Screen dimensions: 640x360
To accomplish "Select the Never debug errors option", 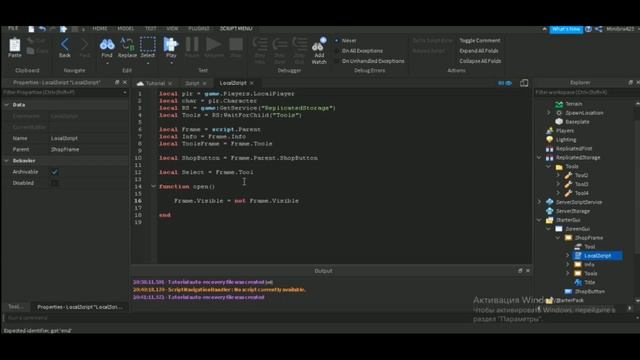I will pyautogui.click(x=346, y=40).
